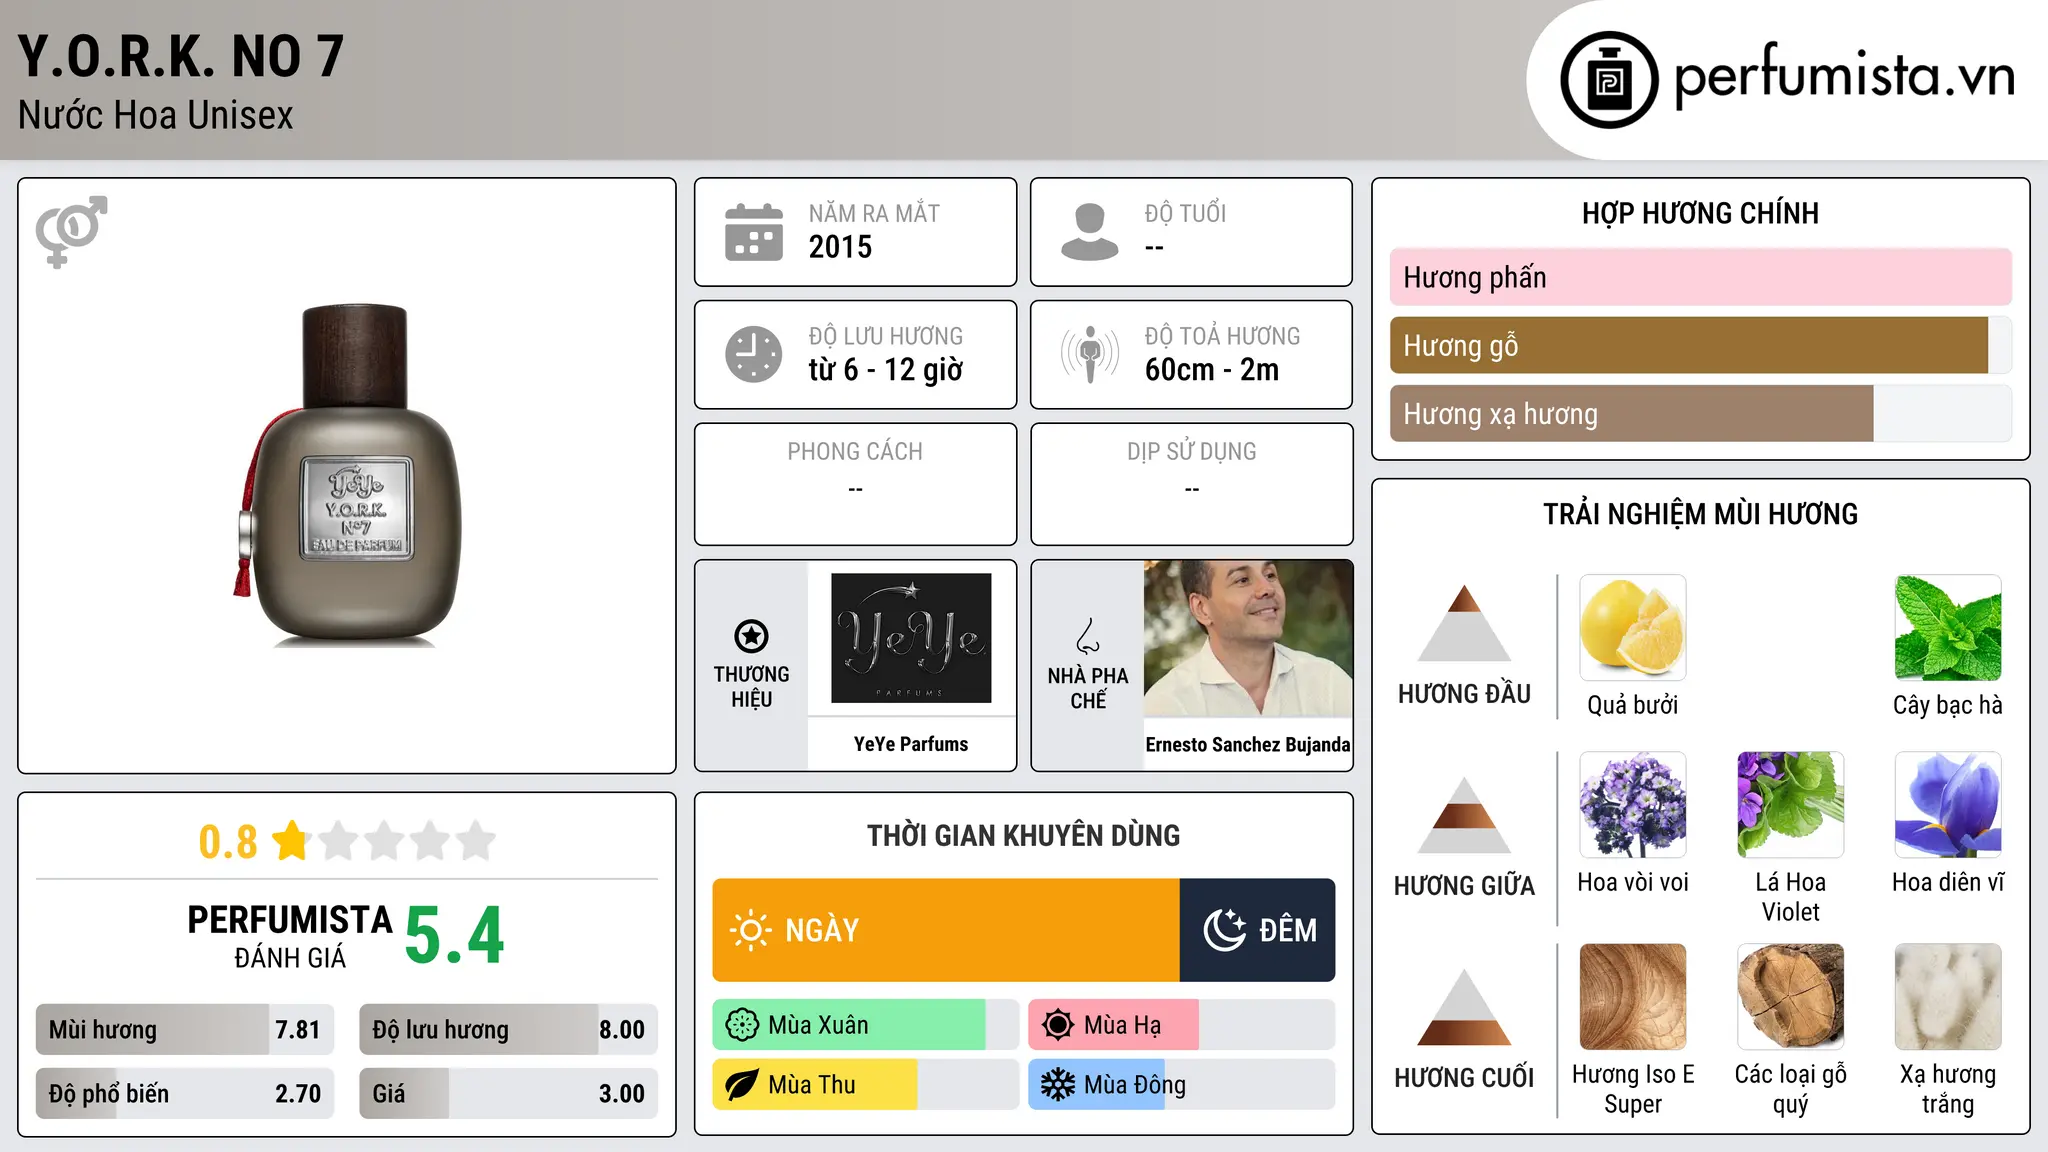
Task: Open the YeYe Parfums brand link
Action: pos(911,744)
